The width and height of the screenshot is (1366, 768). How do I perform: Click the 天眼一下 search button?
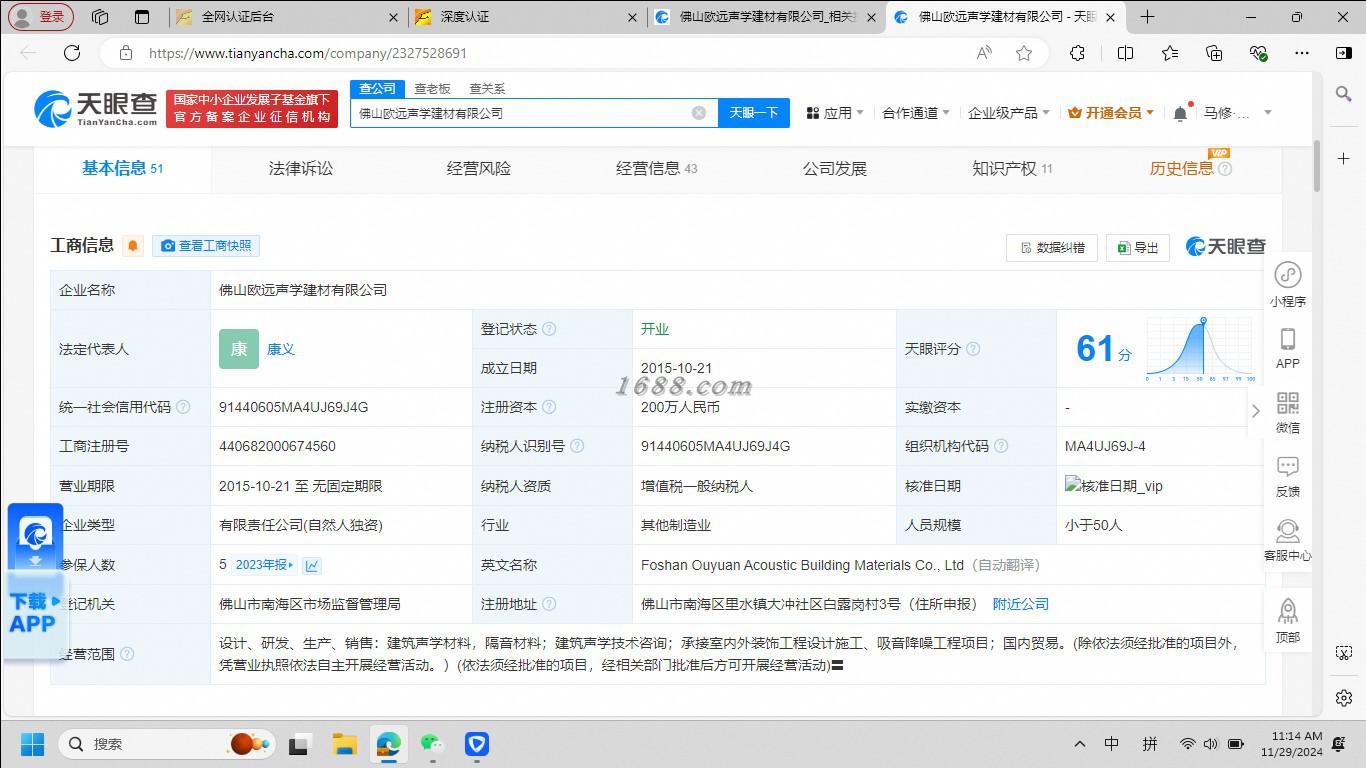[754, 113]
